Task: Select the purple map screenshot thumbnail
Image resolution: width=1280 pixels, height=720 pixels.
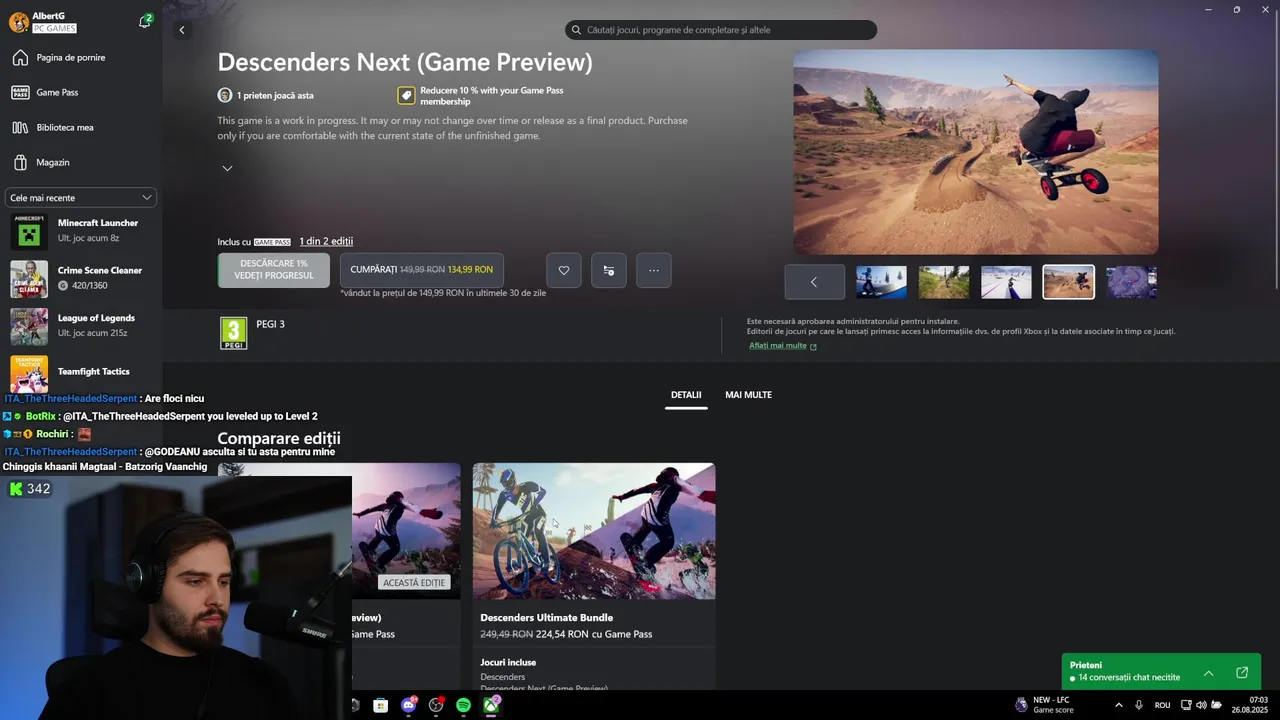Action: point(1131,282)
